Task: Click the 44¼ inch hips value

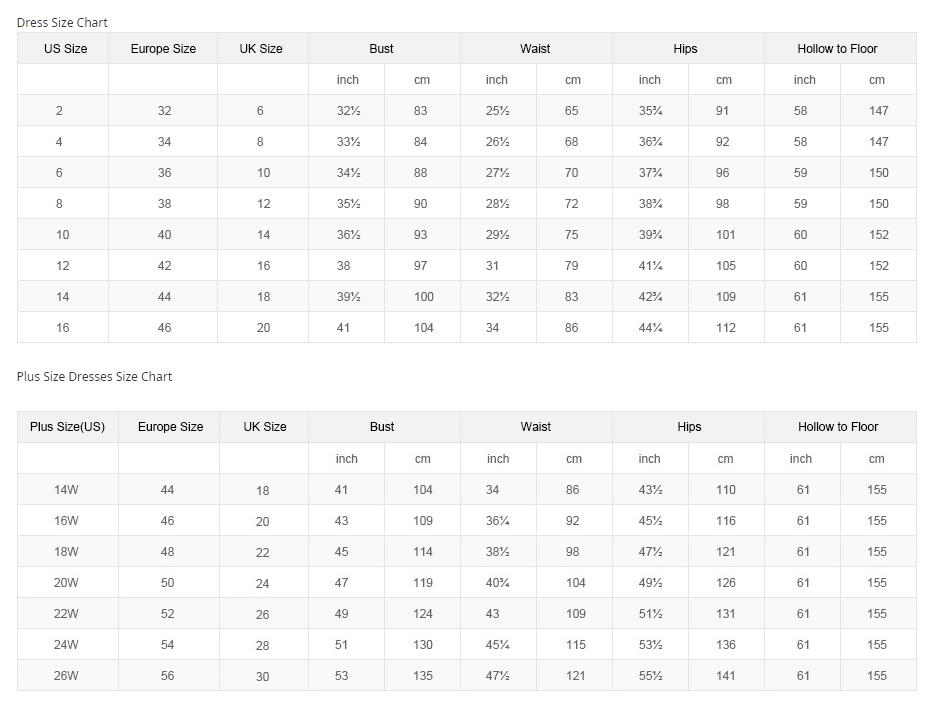Action: [x=650, y=328]
